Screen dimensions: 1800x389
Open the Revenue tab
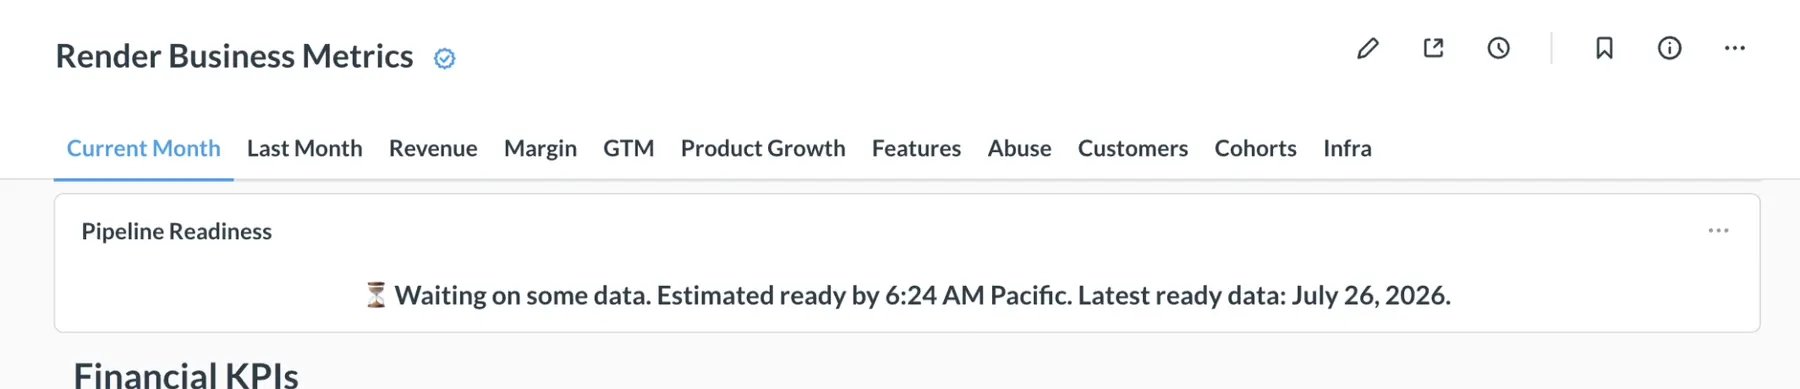pos(433,148)
